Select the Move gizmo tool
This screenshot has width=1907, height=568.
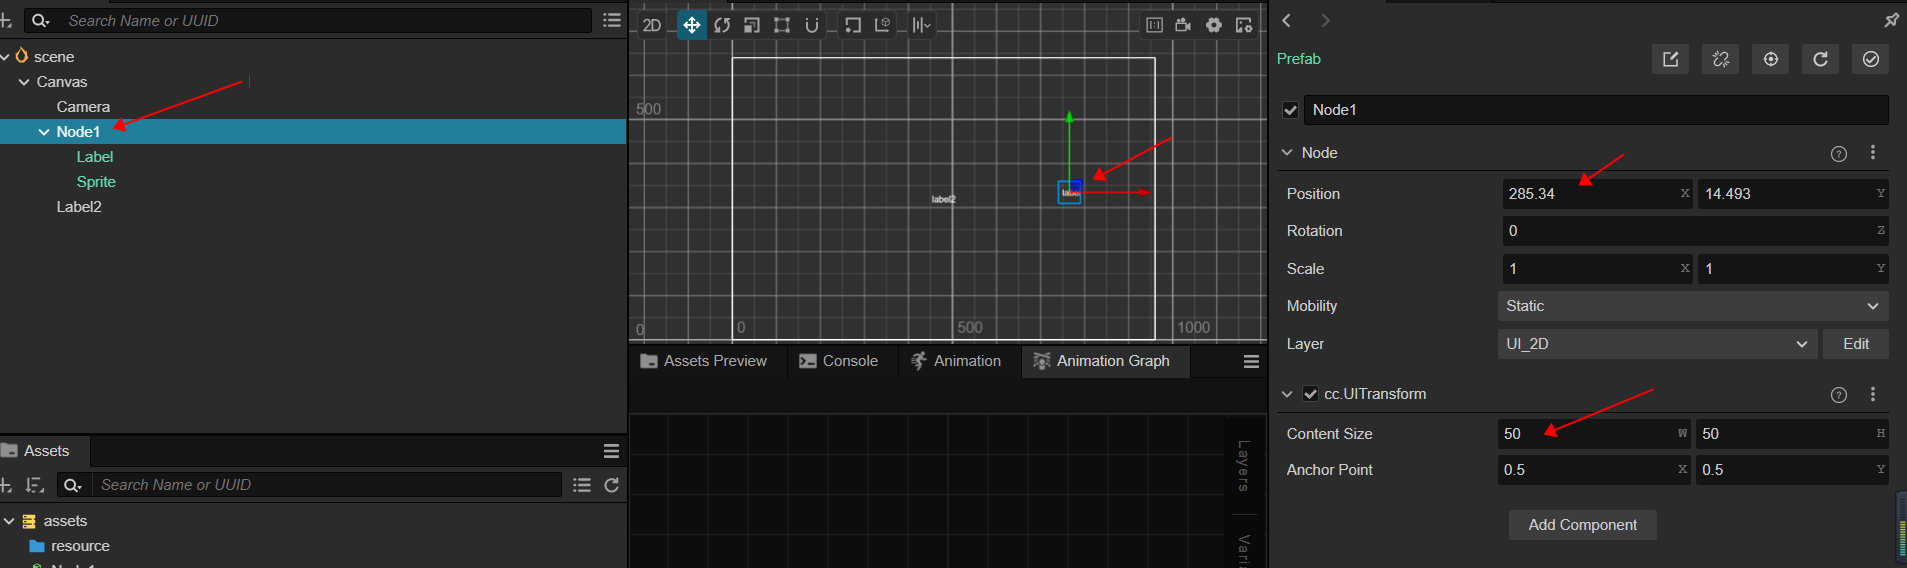[691, 25]
